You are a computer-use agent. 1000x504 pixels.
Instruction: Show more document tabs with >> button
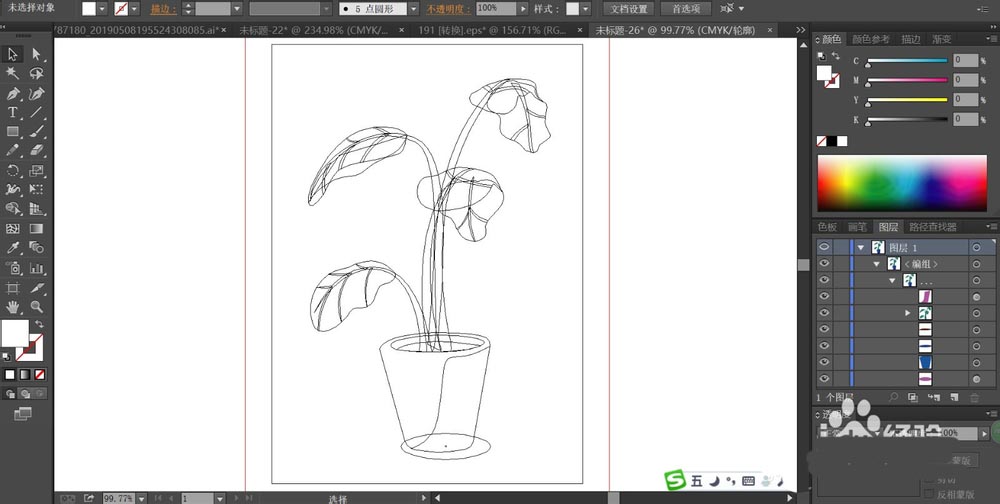pos(800,30)
